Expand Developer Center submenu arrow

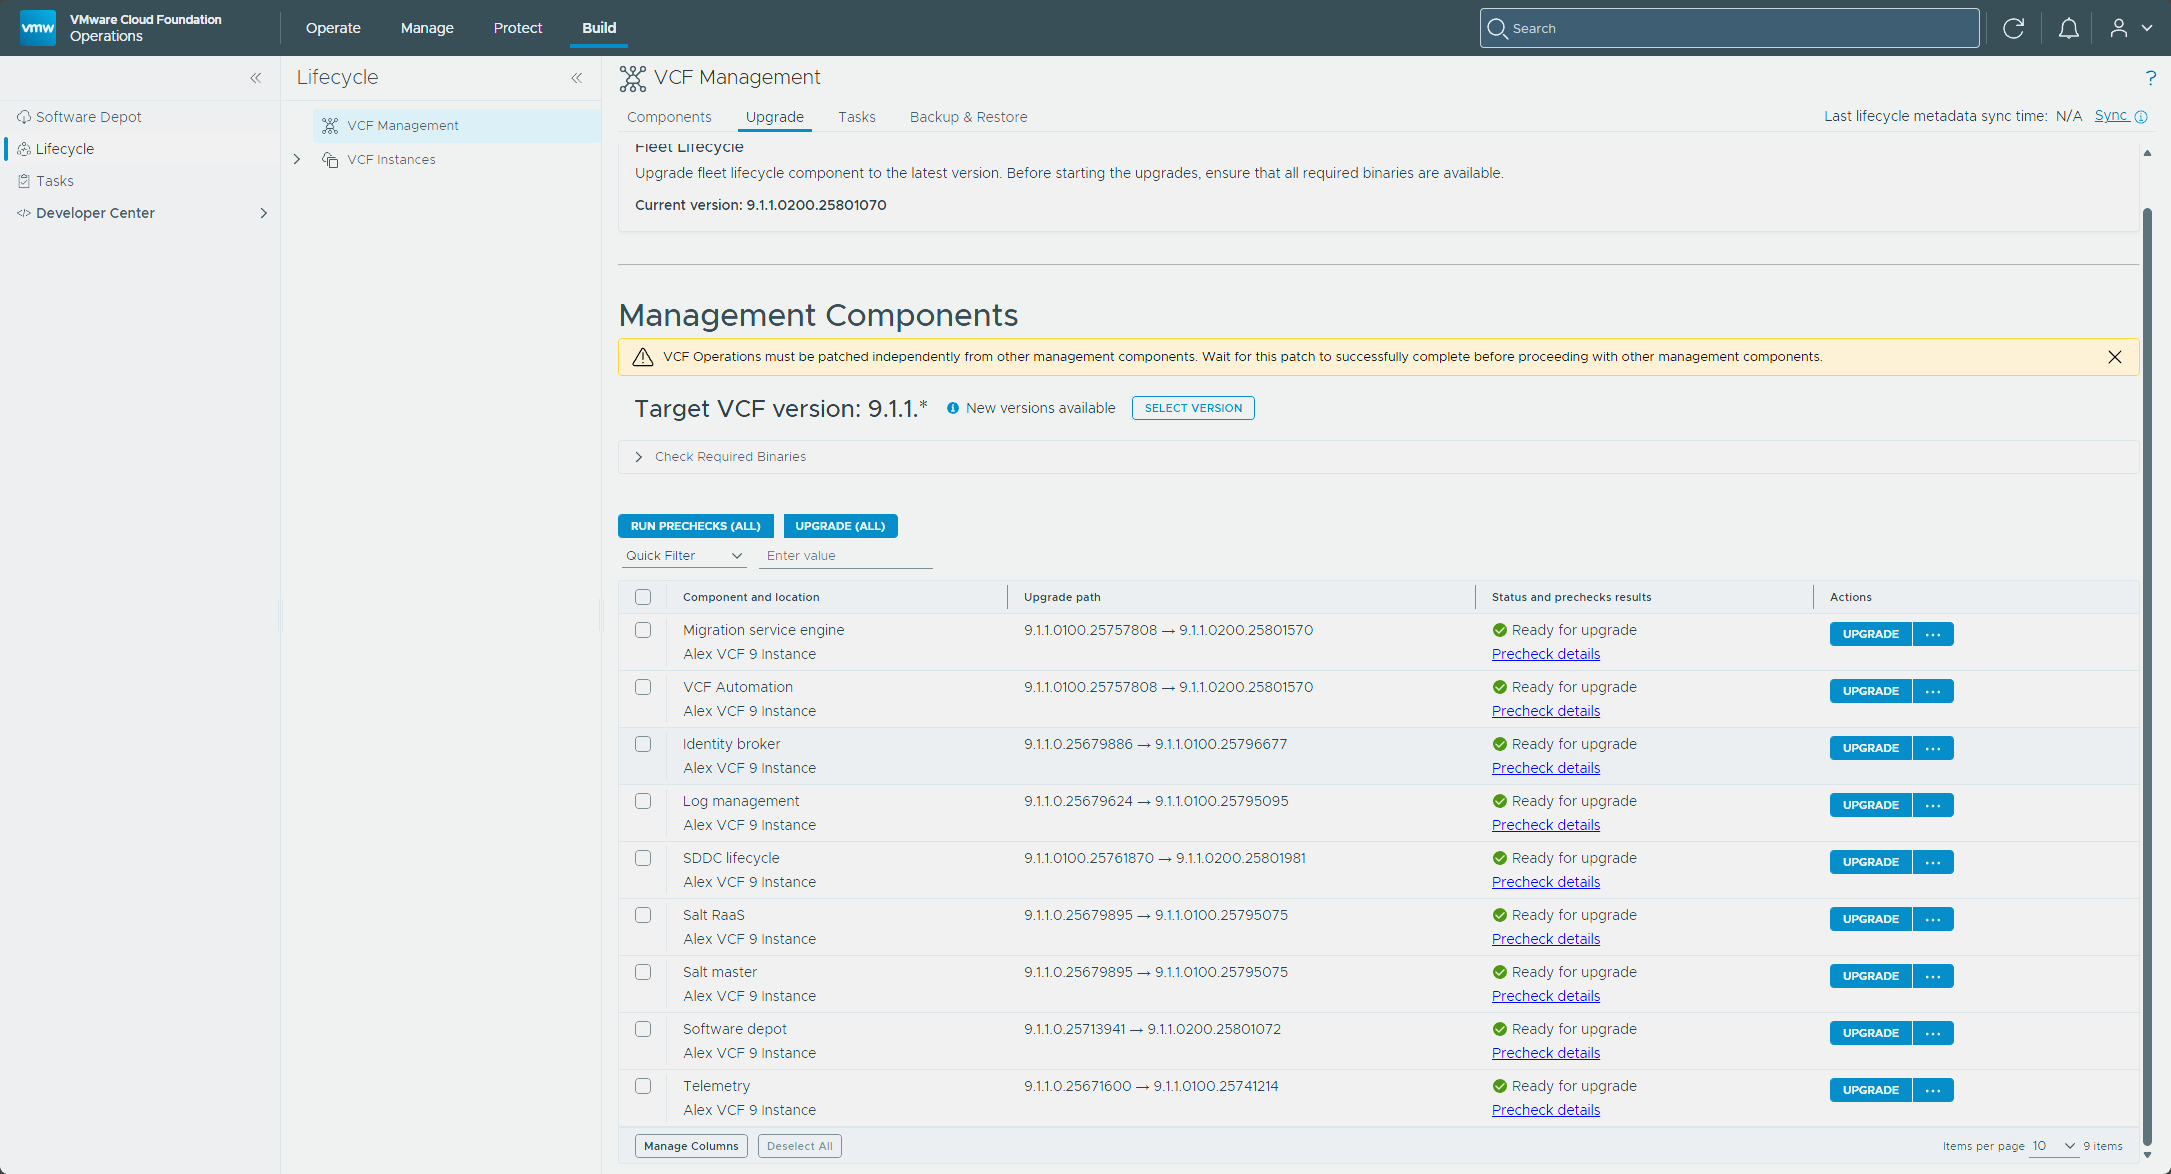click(x=264, y=213)
